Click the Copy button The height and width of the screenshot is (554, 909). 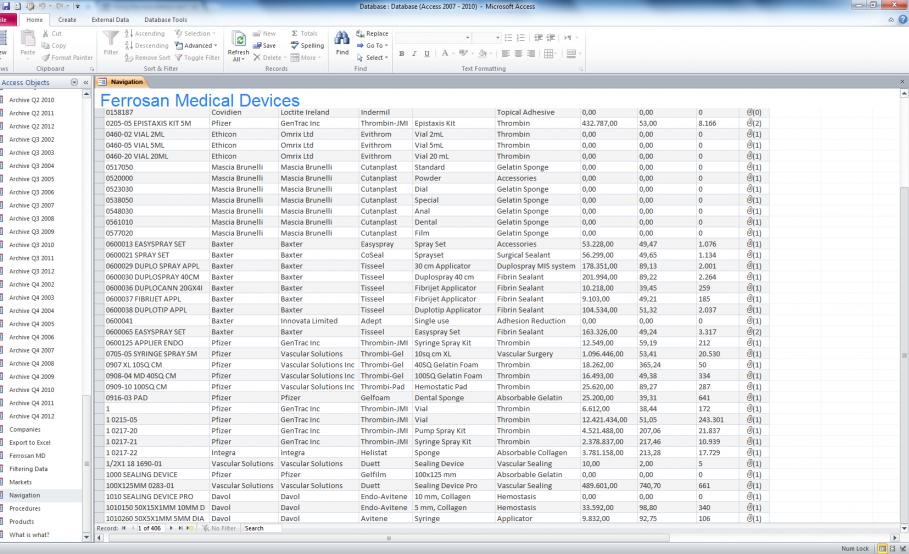tap(54, 46)
